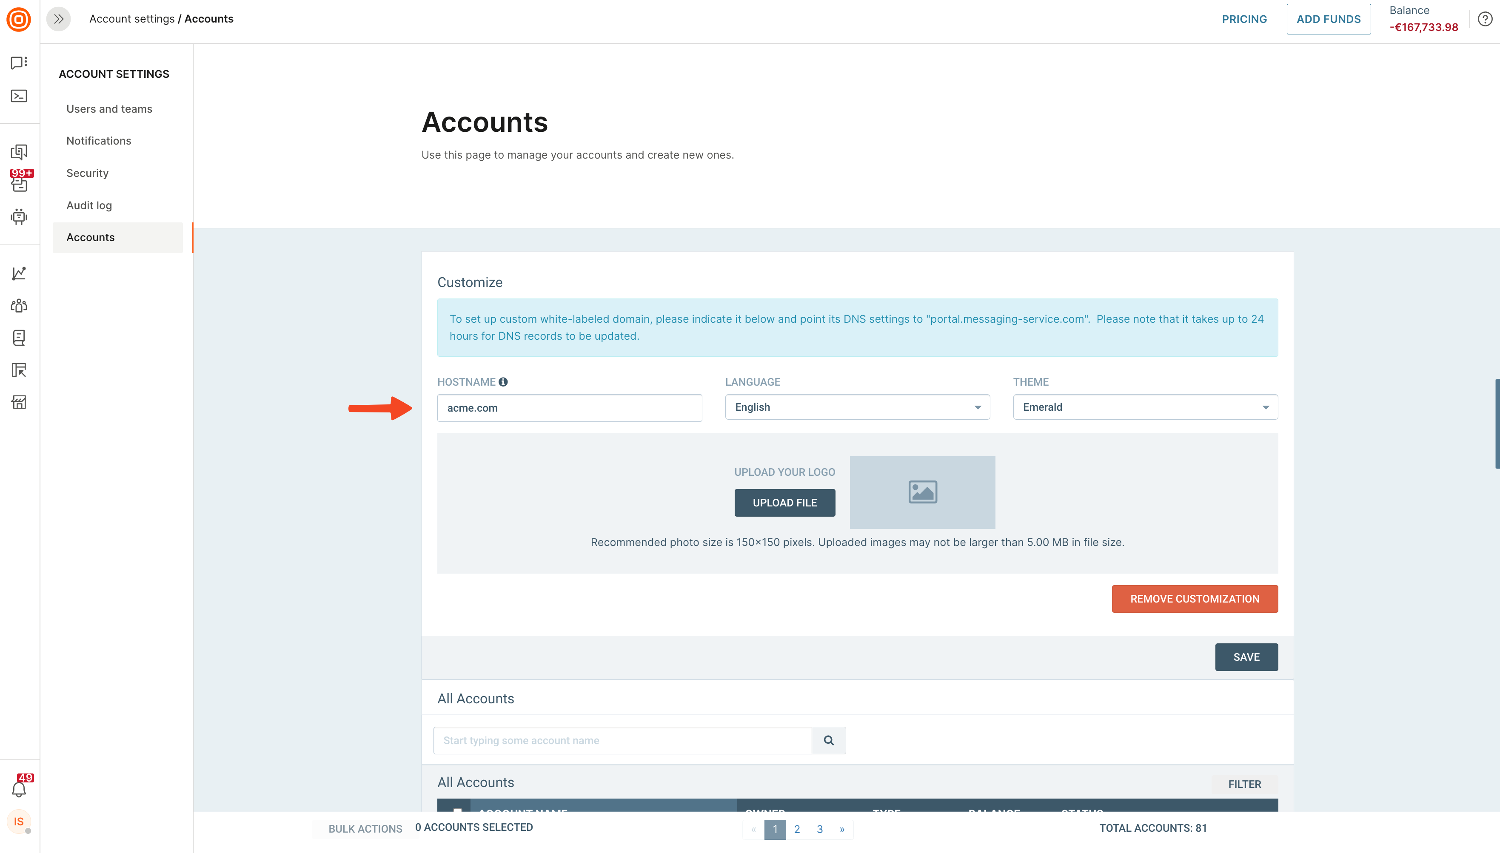Viewport: 1500px width, 853px height.
Task: Click the Hostname input field with acme.com
Action: point(569,408)
